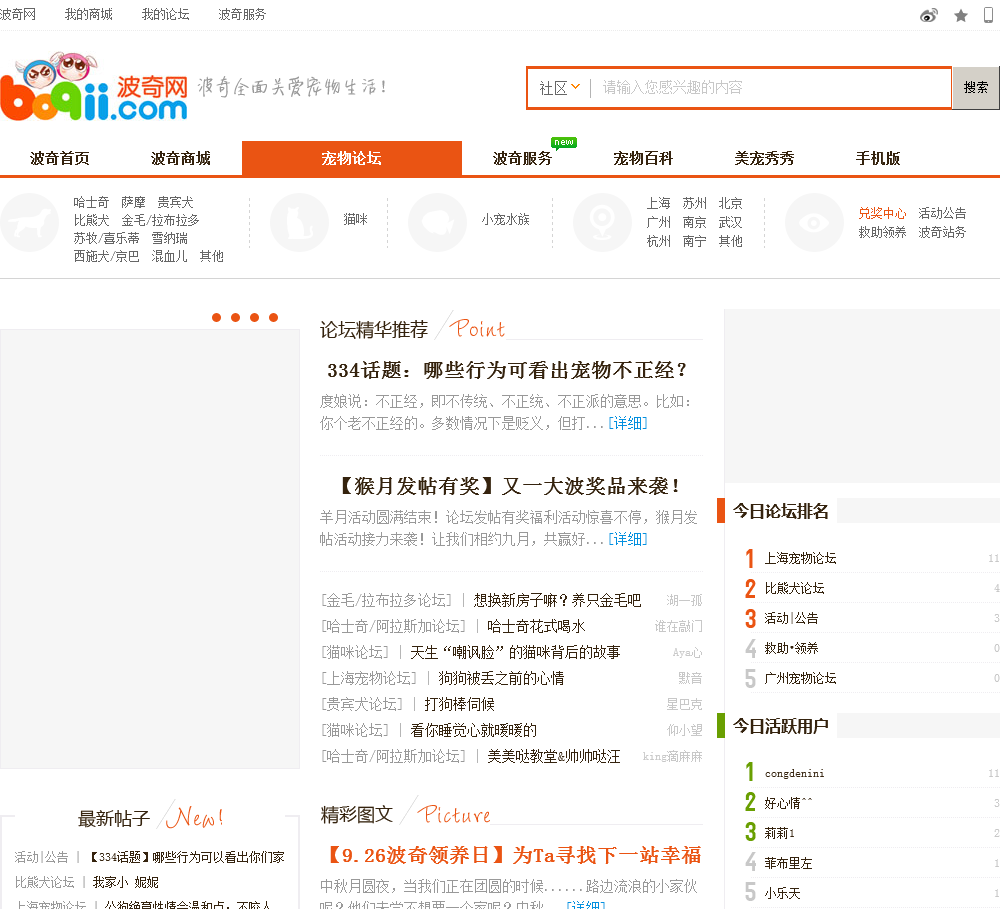Click the right sidebar ad banner
1000x909 pixels.
862,396
